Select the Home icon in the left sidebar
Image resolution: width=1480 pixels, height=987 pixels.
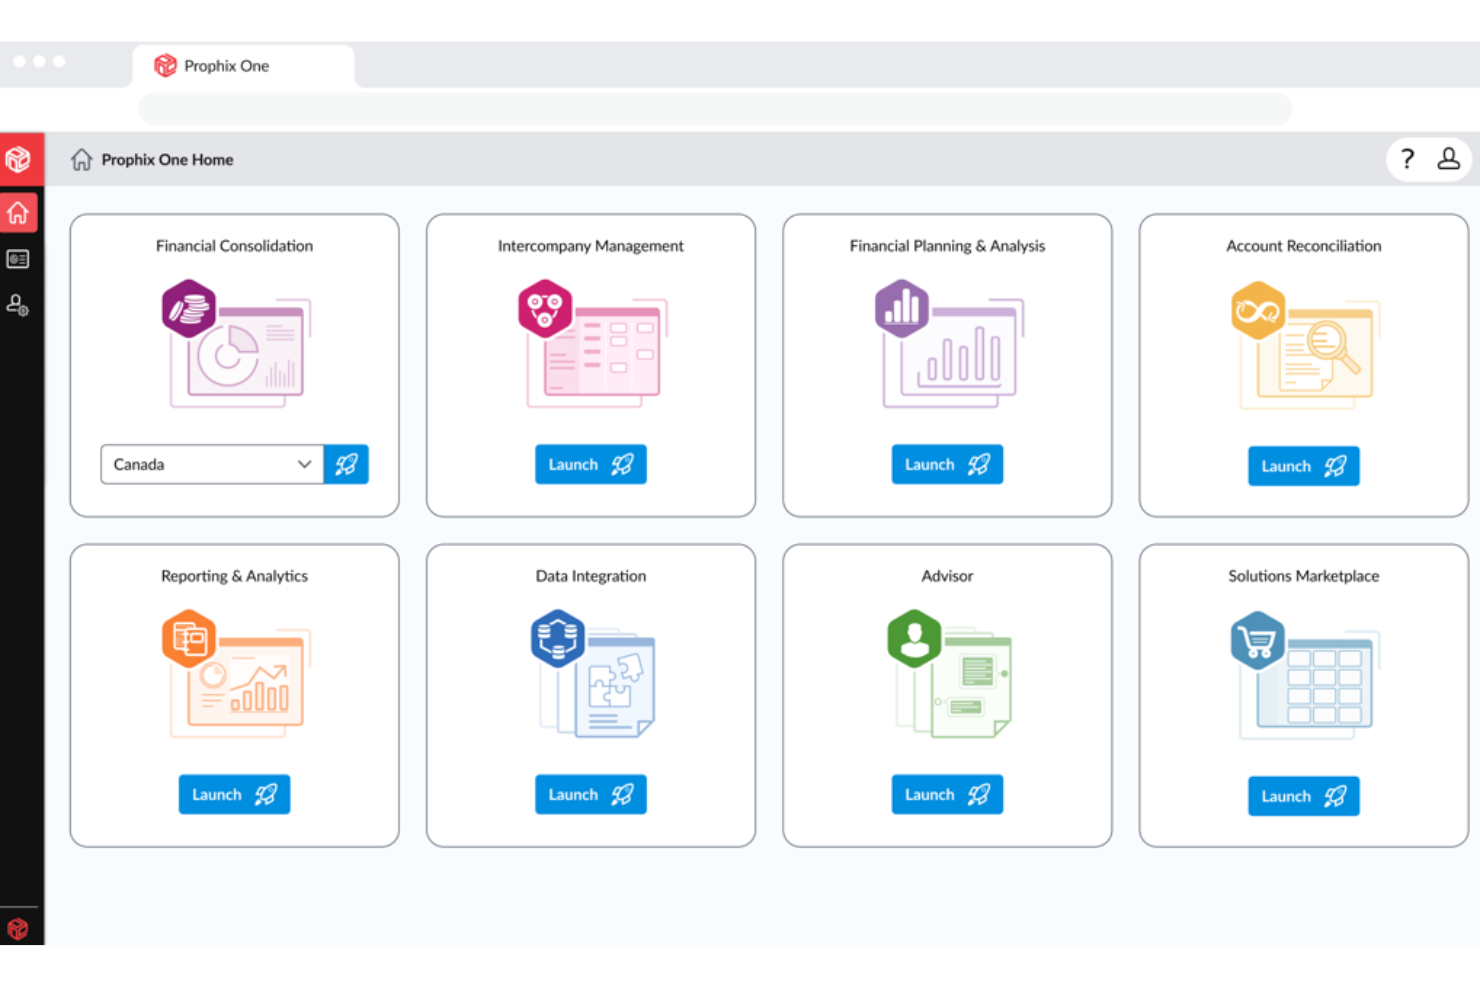[x=18, y=213]
